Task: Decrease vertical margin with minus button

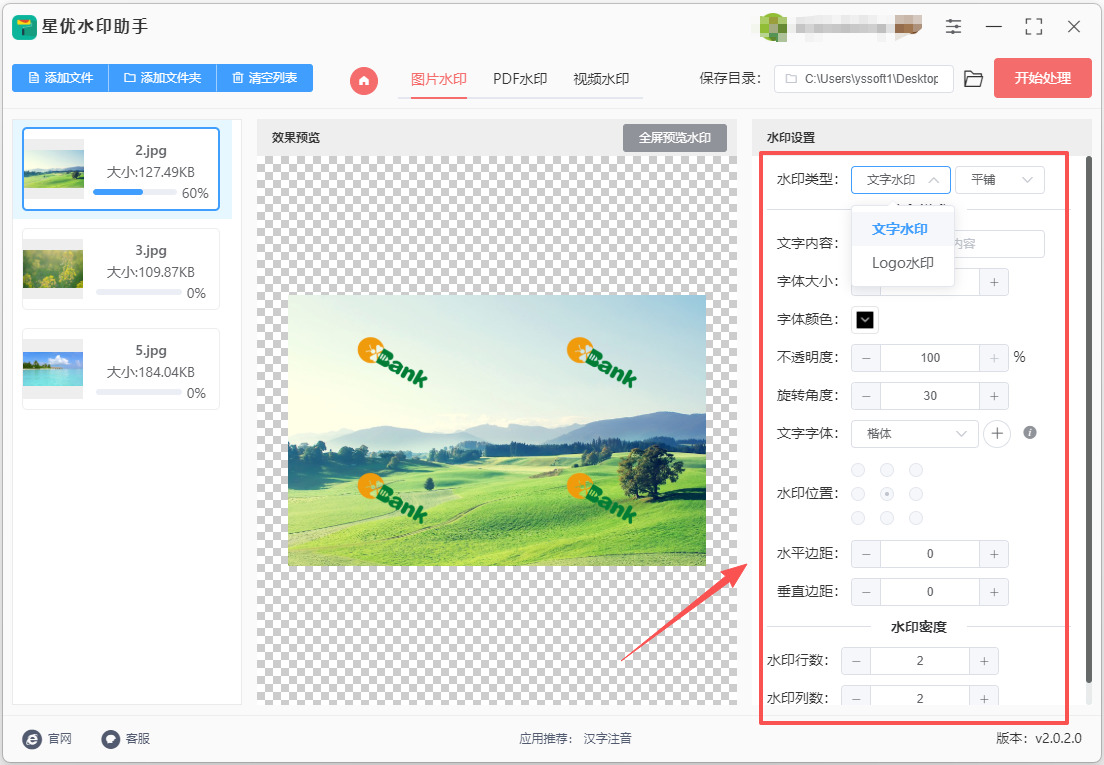Action: 866,592
